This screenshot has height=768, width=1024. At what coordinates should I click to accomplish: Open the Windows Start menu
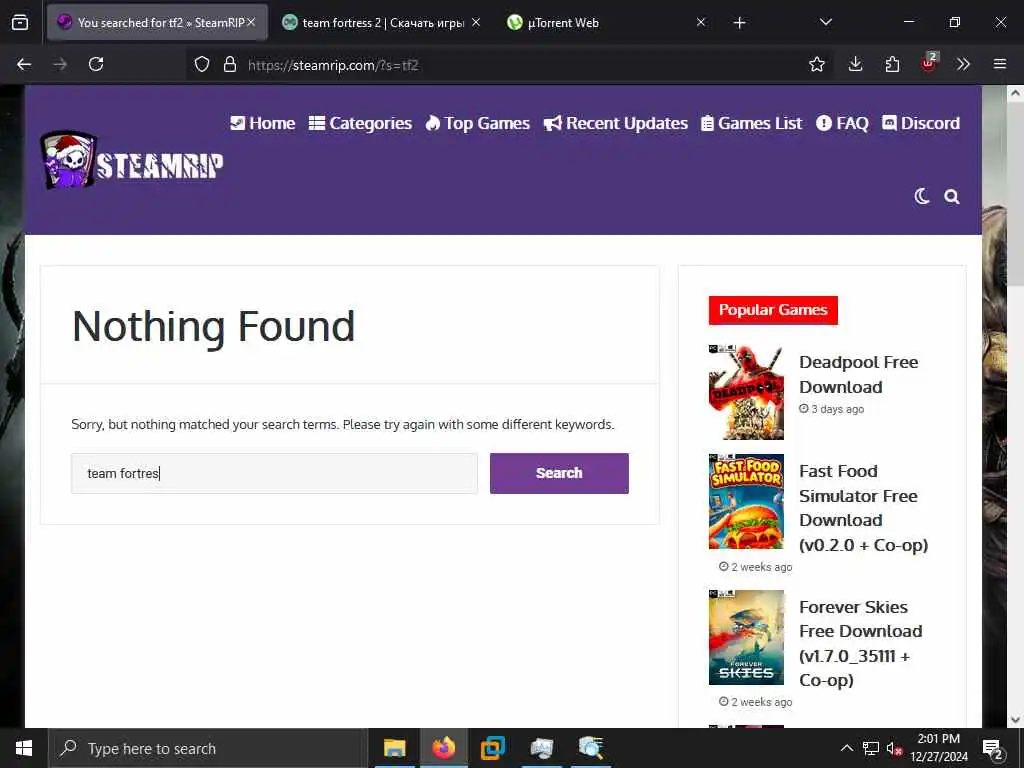(24, 748)
